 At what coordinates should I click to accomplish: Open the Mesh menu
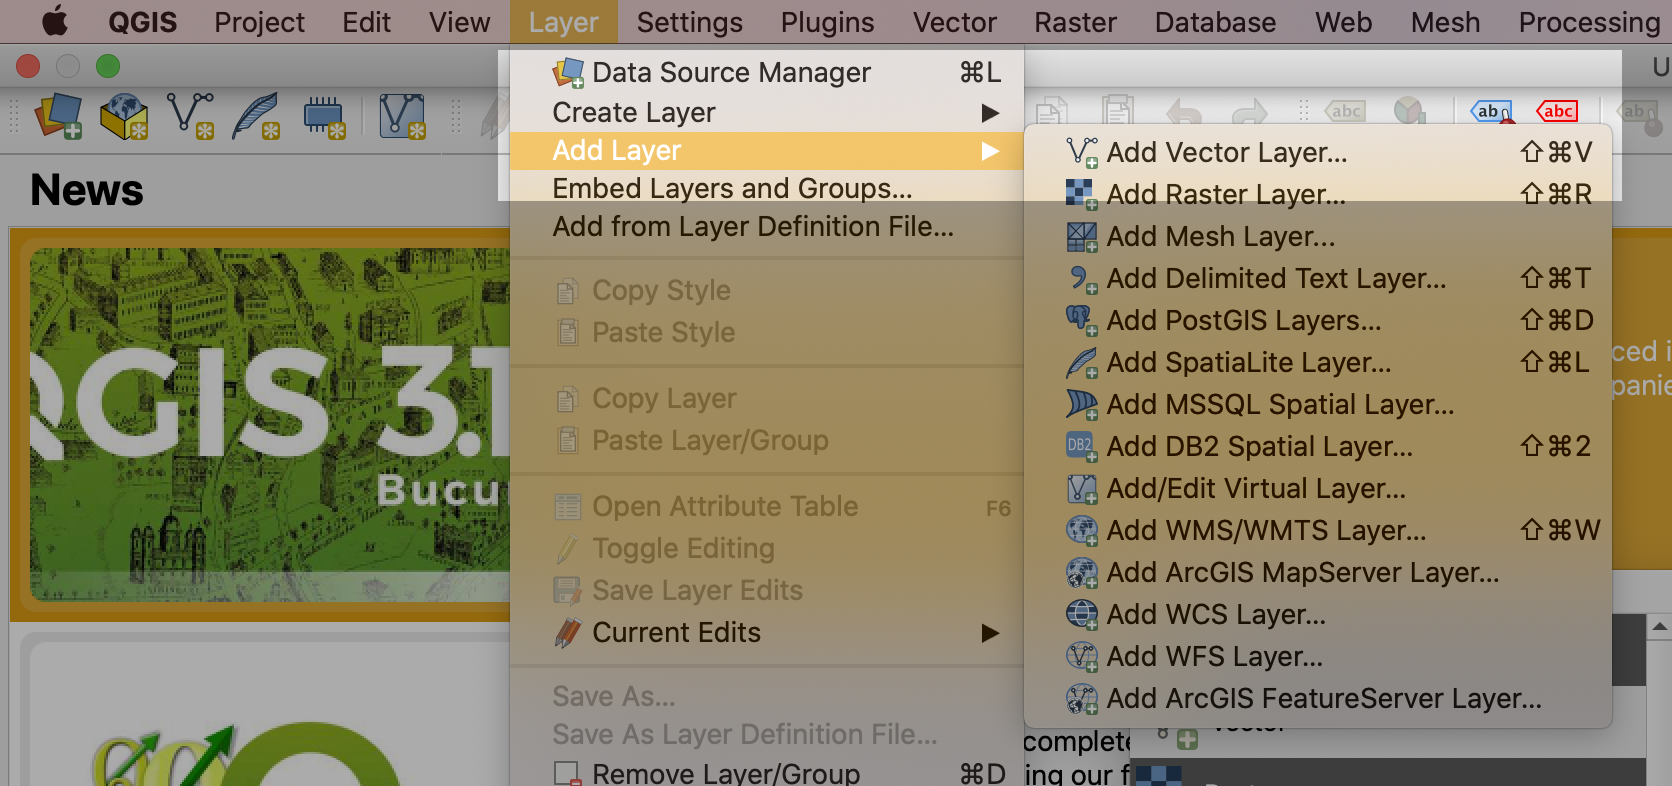1446,22
